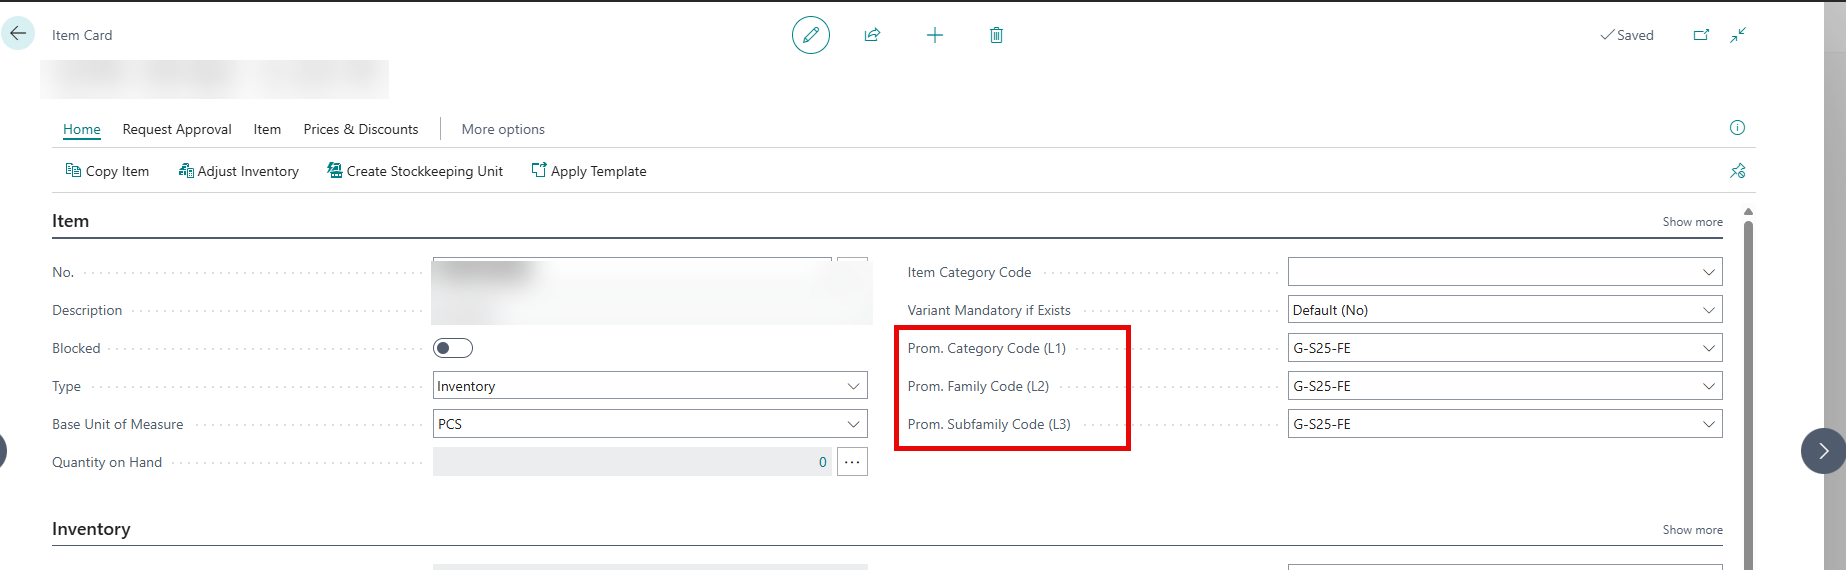Click the pin action bar icon
Screen dimensions: 1846x570
pyautogui.click(x=1738, y=171)
